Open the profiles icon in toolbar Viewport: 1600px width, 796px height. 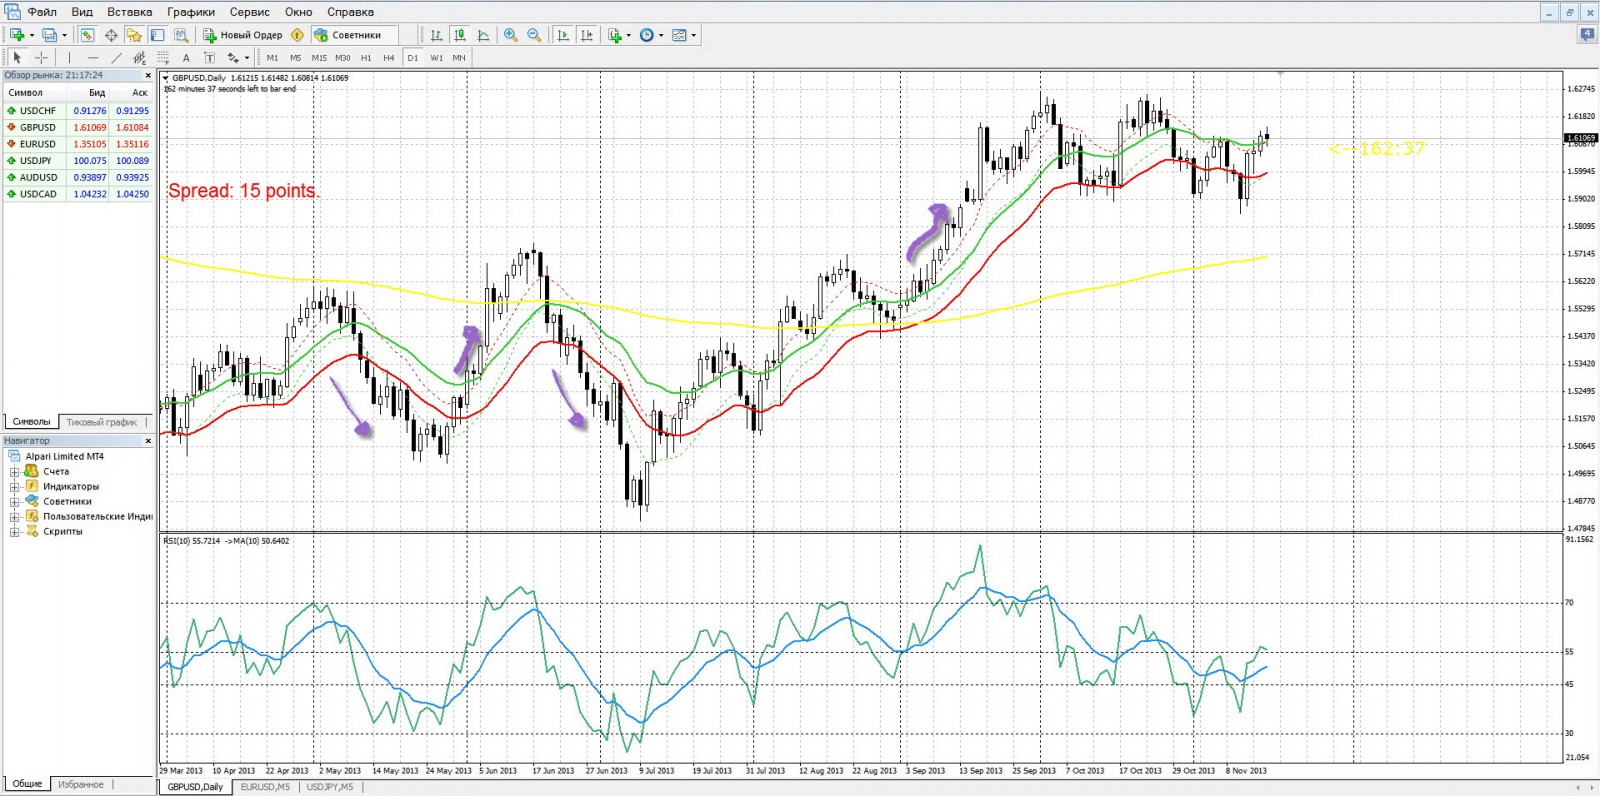coord(49,35)
